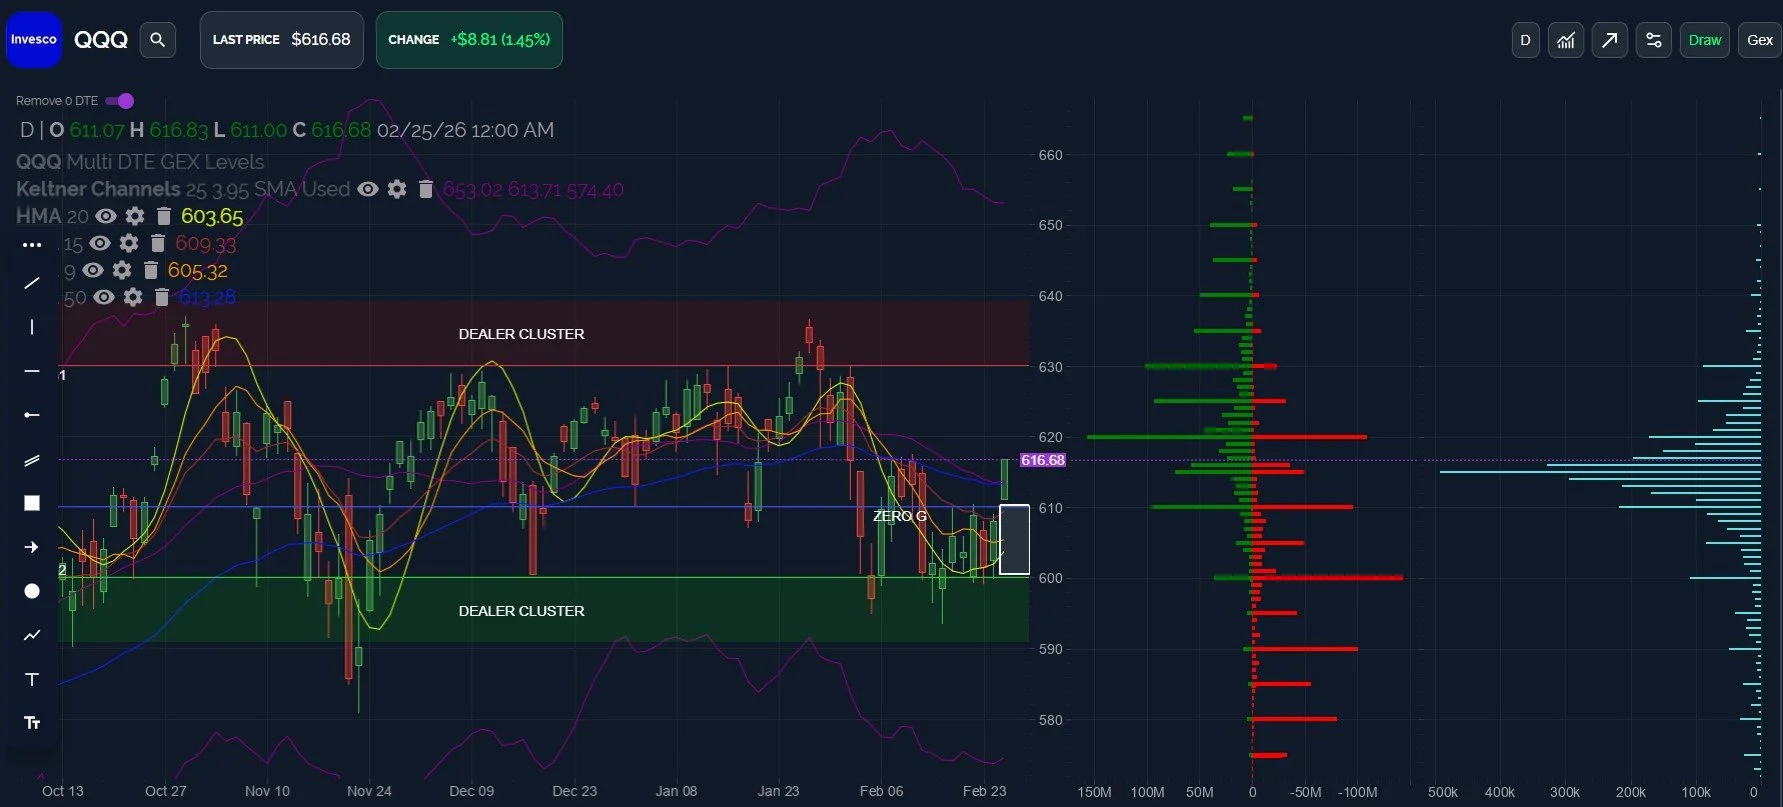The width and height of the screenshot is (1783, 807).
Task: Select the horizontal line tool
Action: (32, 371)
